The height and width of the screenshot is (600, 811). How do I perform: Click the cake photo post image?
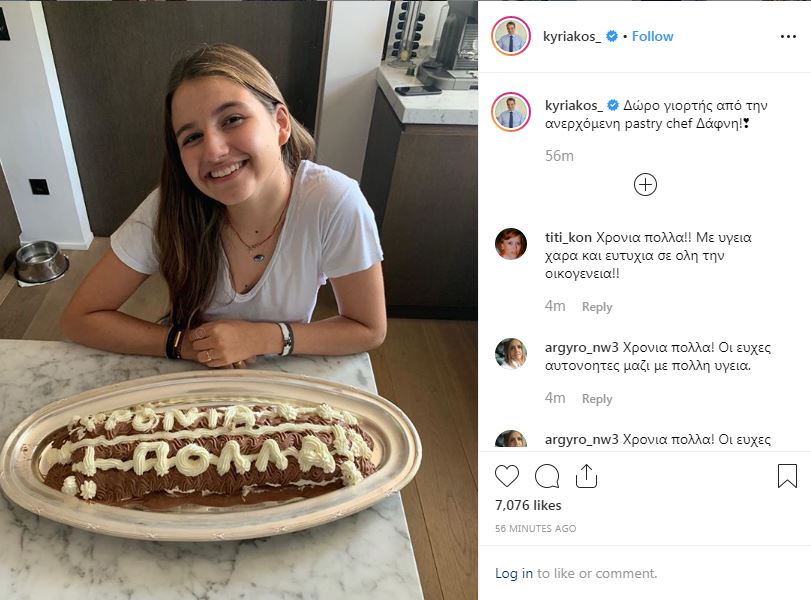tap(239, 300)
